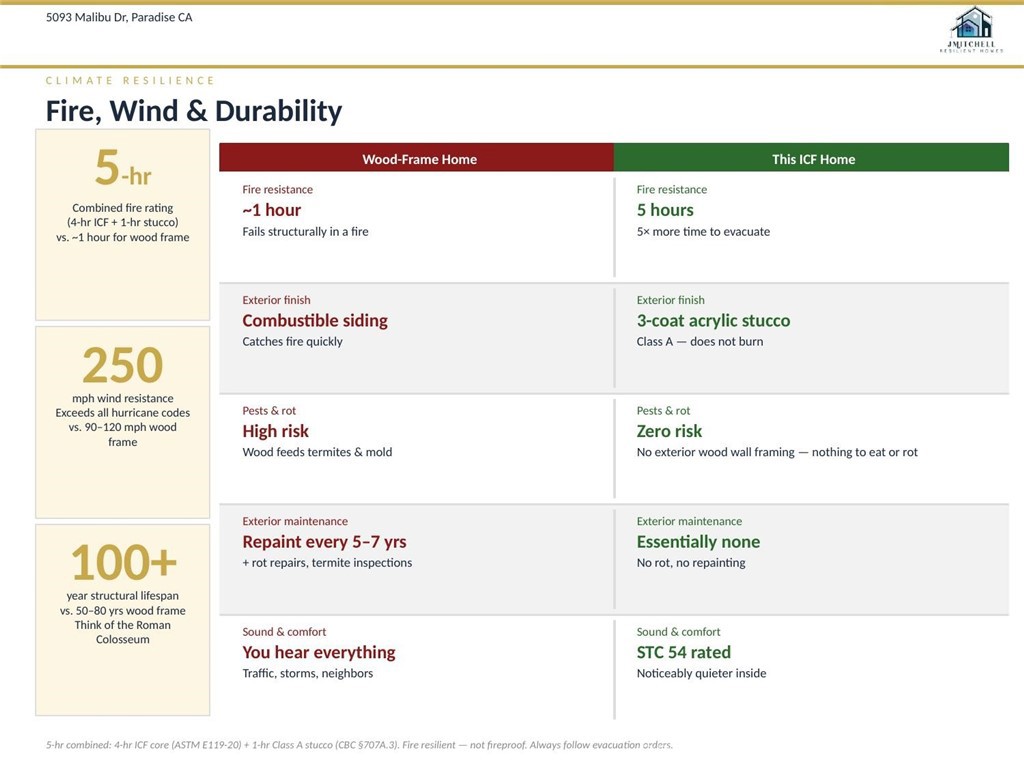Click the Zero risk pests & rot value

pyautogui.click(x=669, y=432)
